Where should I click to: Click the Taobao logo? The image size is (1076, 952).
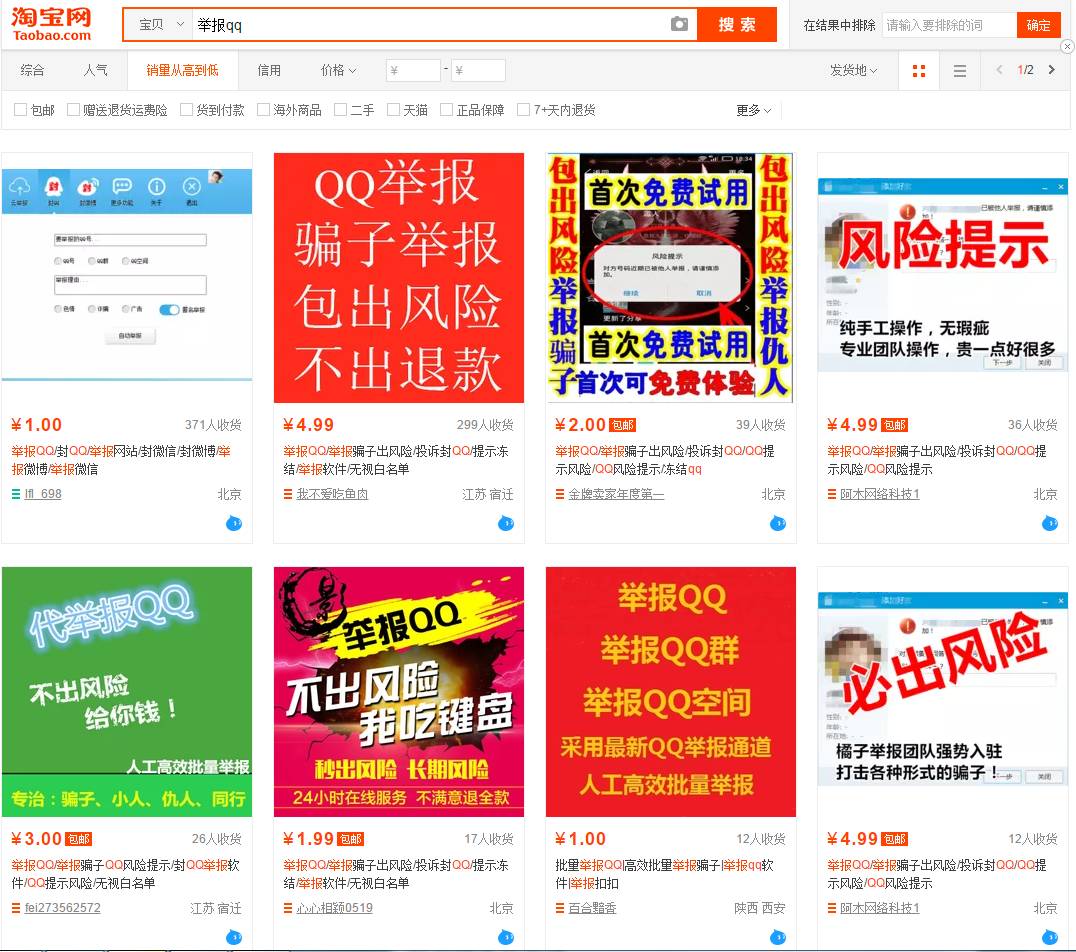coord(51,24)
